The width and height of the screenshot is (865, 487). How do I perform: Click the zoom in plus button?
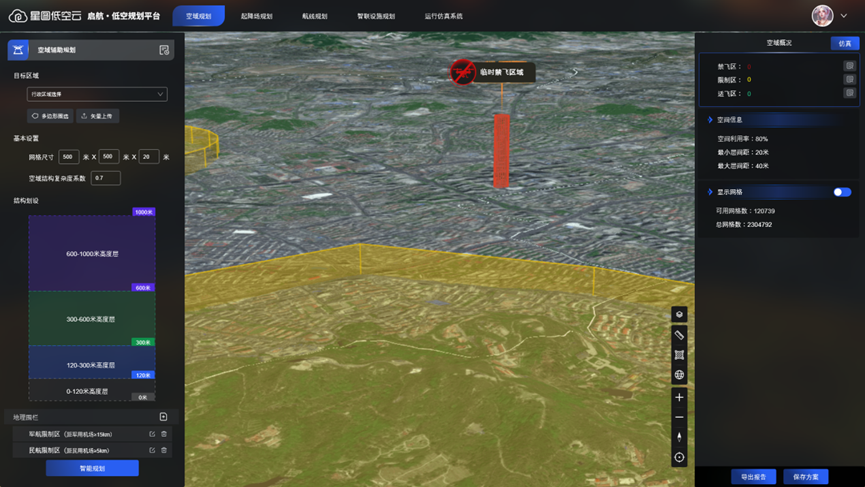pos(679,397)
